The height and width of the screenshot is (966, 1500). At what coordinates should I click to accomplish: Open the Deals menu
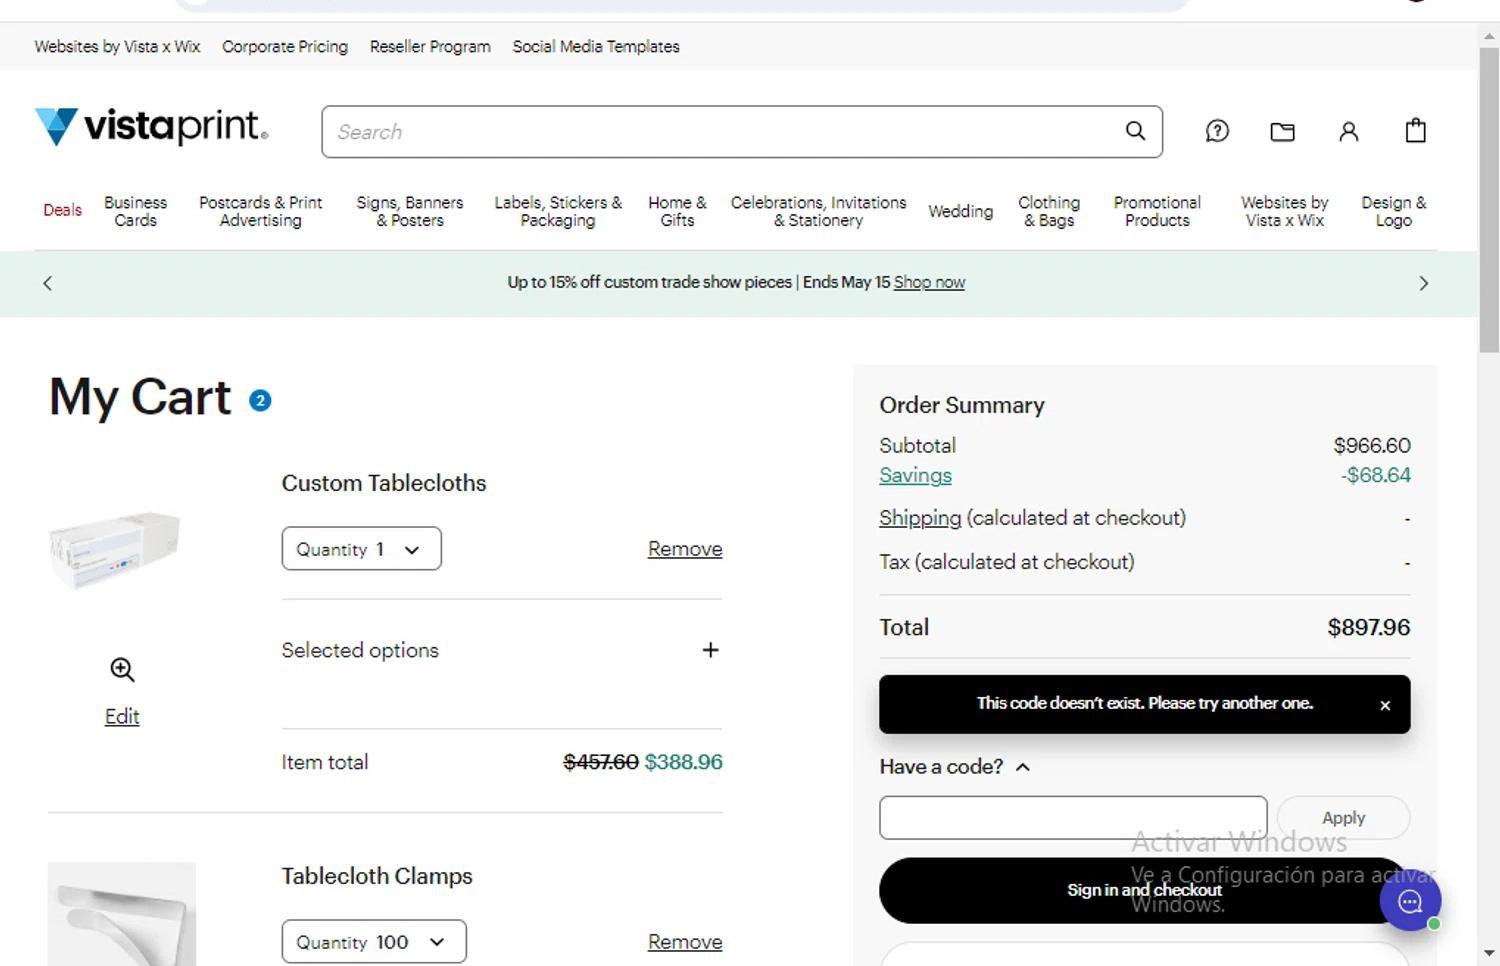(x=62, y=210)
